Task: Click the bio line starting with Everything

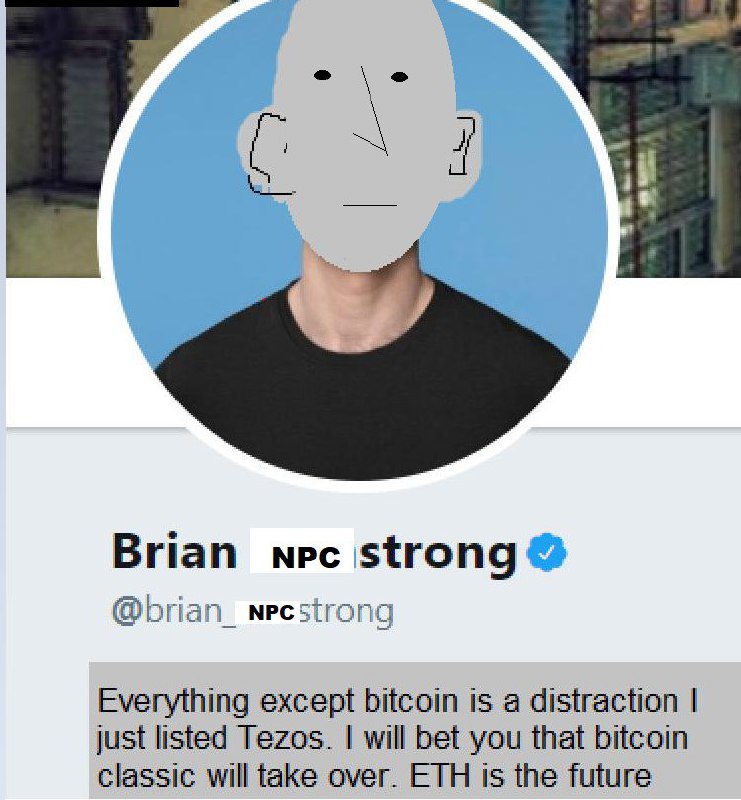Action: (397, 701)
